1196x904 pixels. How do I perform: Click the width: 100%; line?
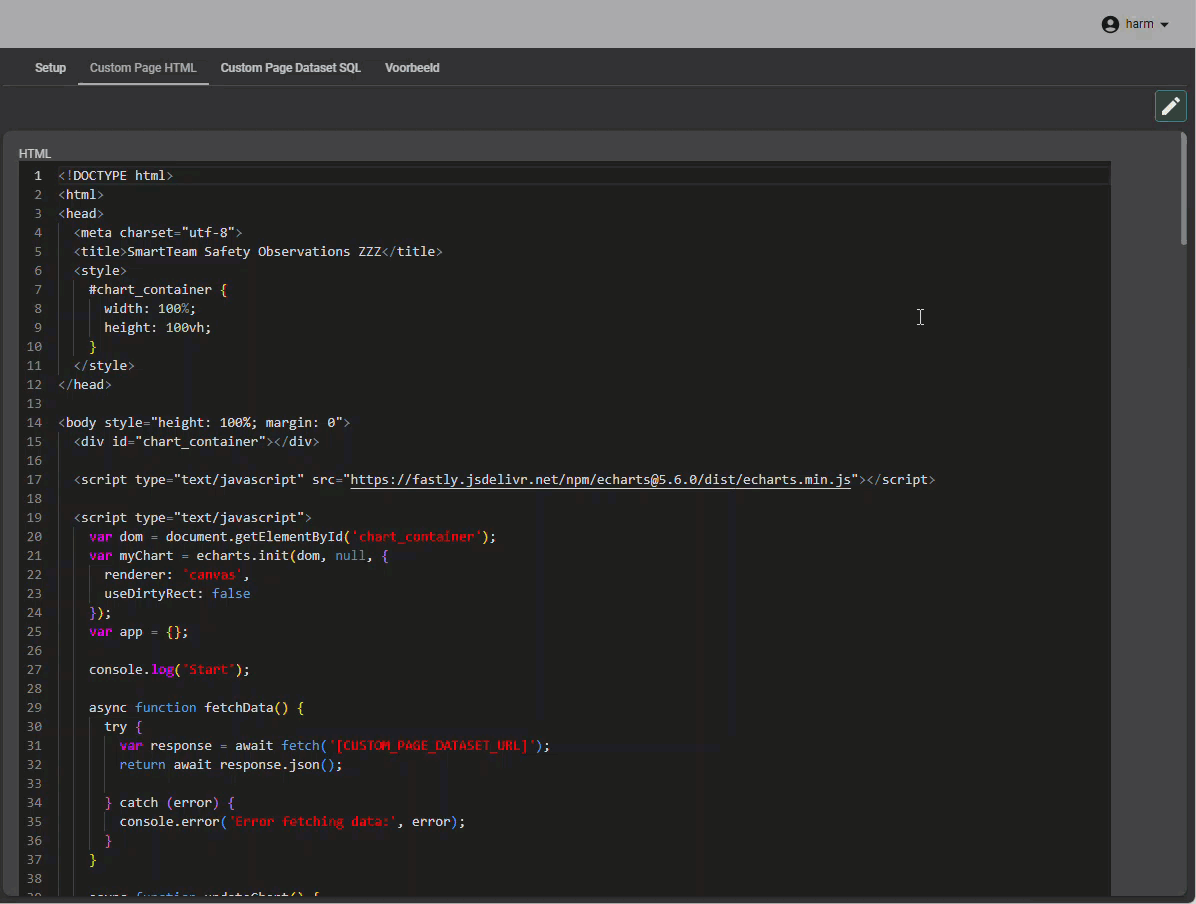[150, 309]
